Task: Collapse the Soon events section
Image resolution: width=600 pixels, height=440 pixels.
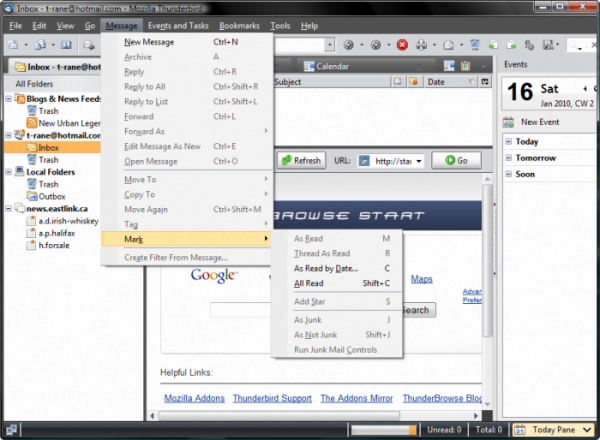Action: (x=509, y=174)
